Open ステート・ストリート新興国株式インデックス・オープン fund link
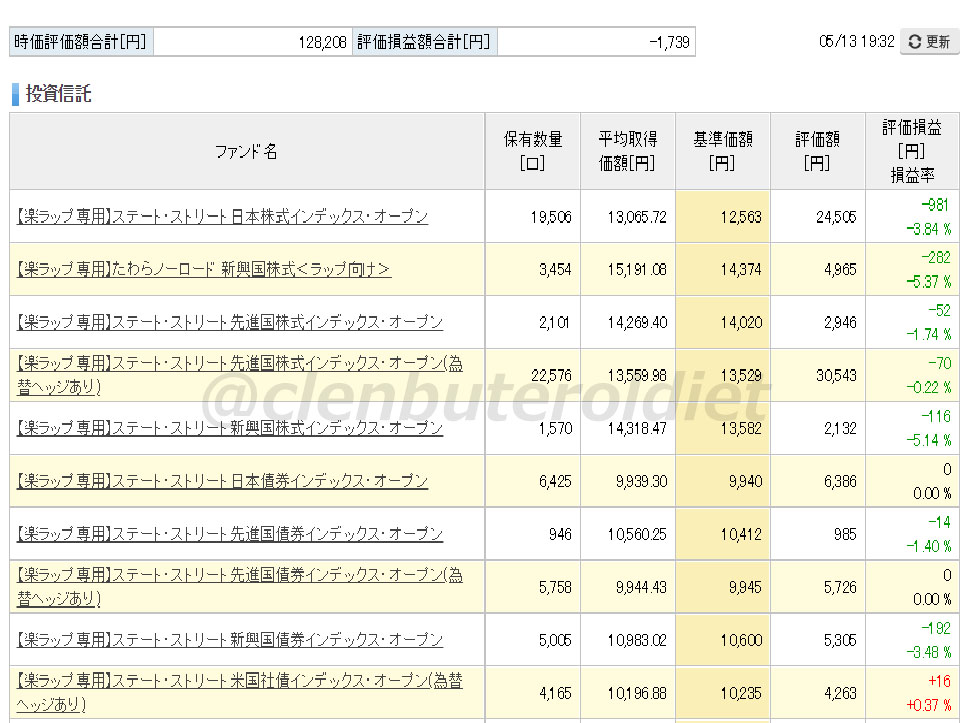Screen dimensions: 969x723 (x=230, y=428)
